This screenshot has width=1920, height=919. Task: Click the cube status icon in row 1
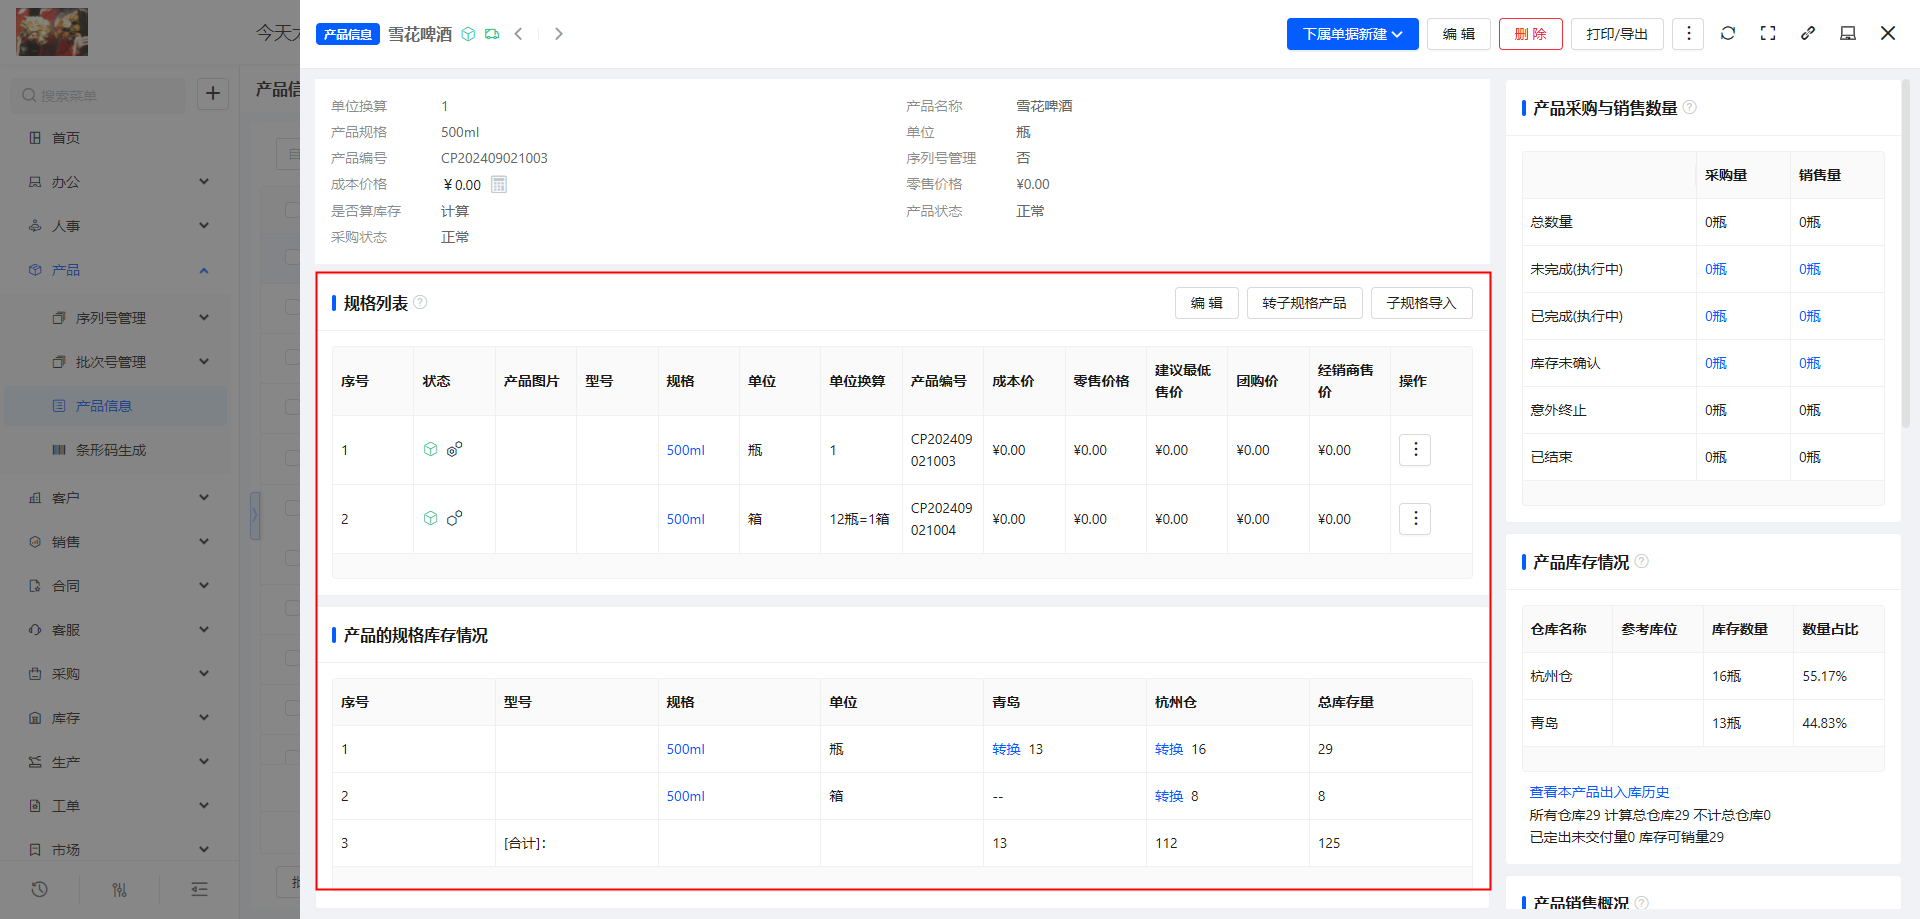[x=431, y=449]
